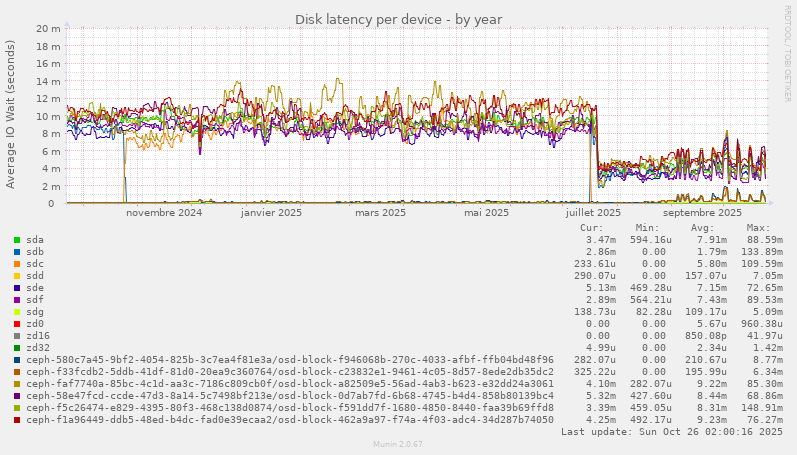Click the 'Max:' column header
This screenshot has width=797, height=455.
(758, 228)
